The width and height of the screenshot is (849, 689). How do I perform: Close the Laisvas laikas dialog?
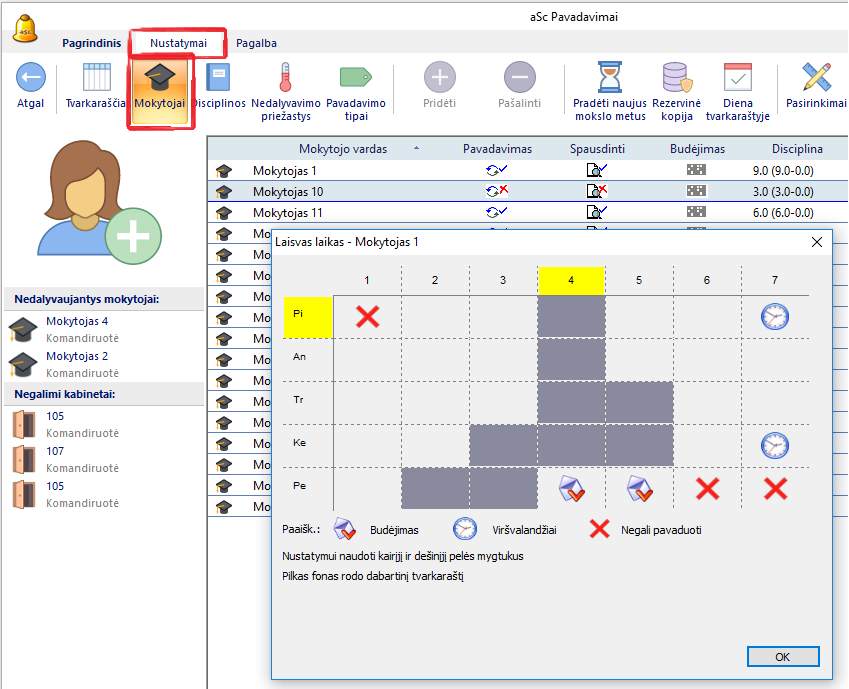coord(817,242)
